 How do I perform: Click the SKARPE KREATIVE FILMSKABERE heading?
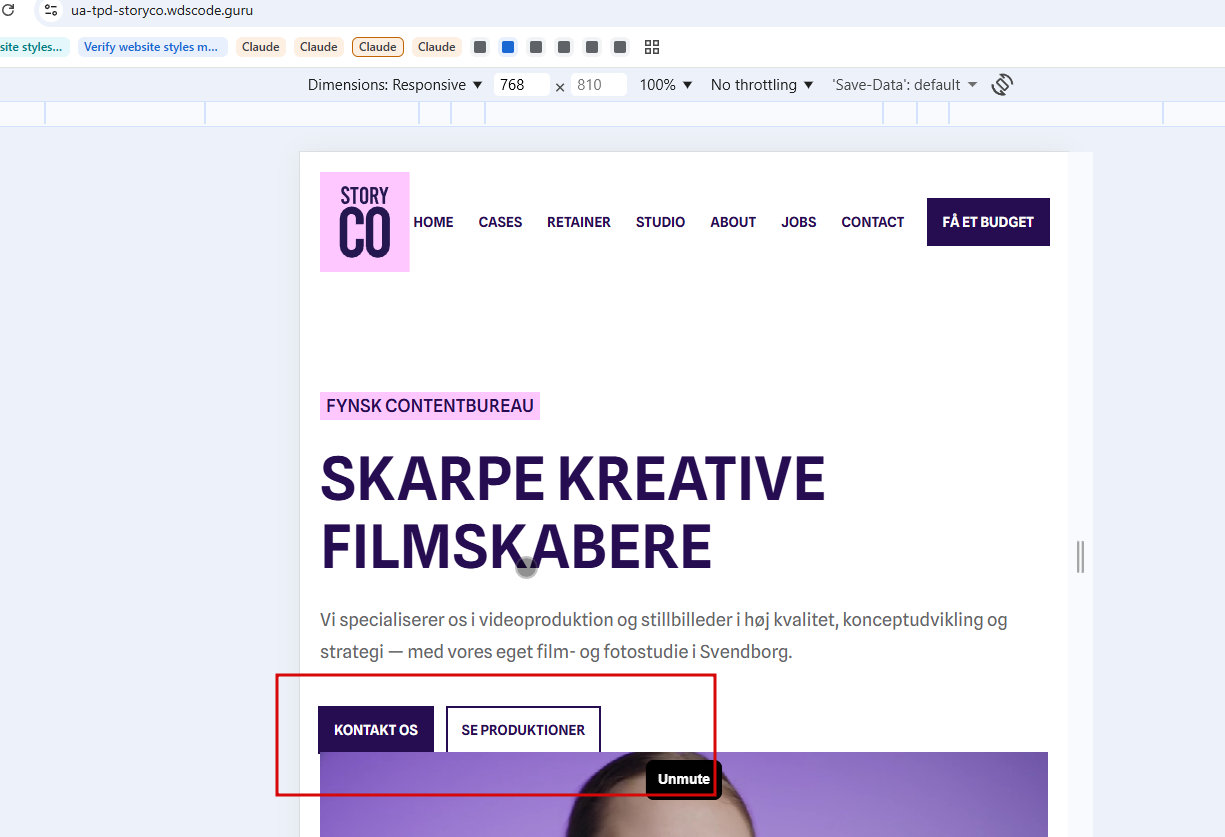coord(573,512)
